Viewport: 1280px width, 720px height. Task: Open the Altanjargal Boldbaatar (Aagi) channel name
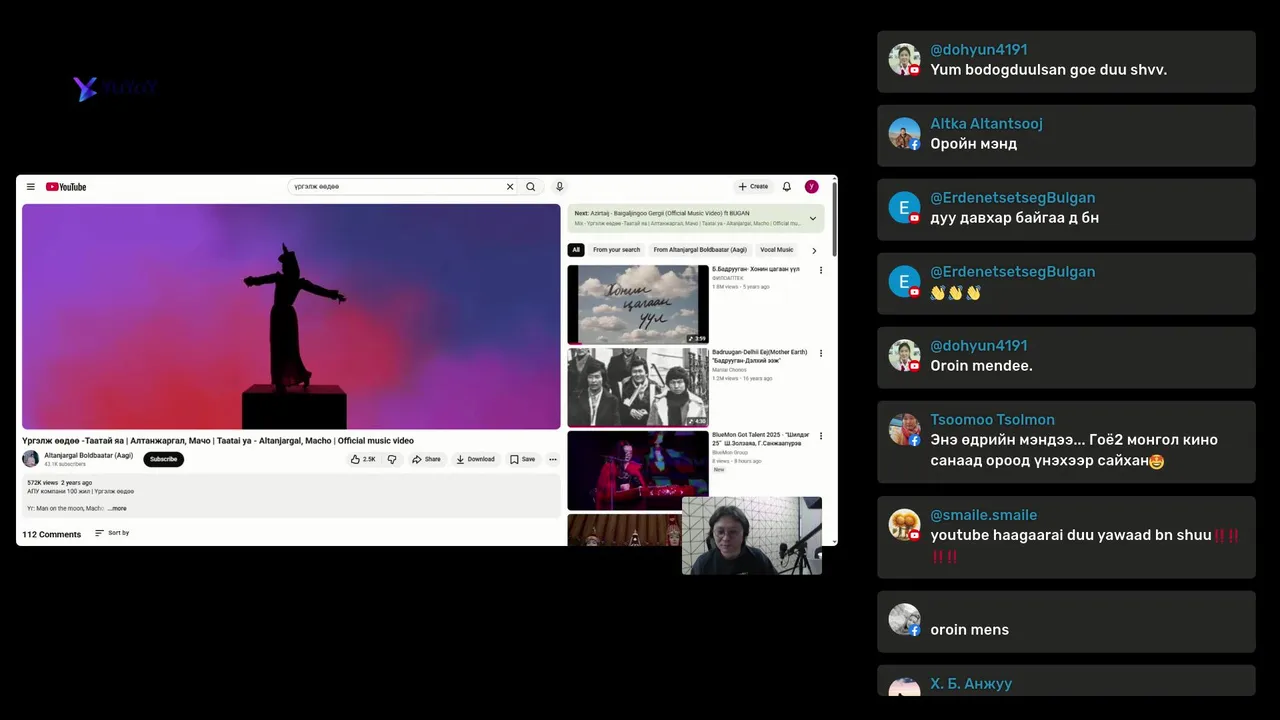[x=89, y=456]
